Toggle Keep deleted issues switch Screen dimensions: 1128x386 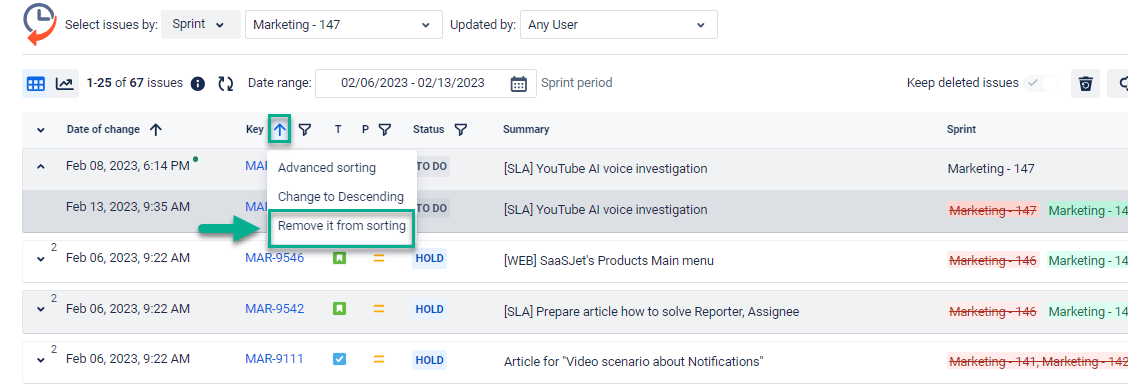tap(1042, 83)
